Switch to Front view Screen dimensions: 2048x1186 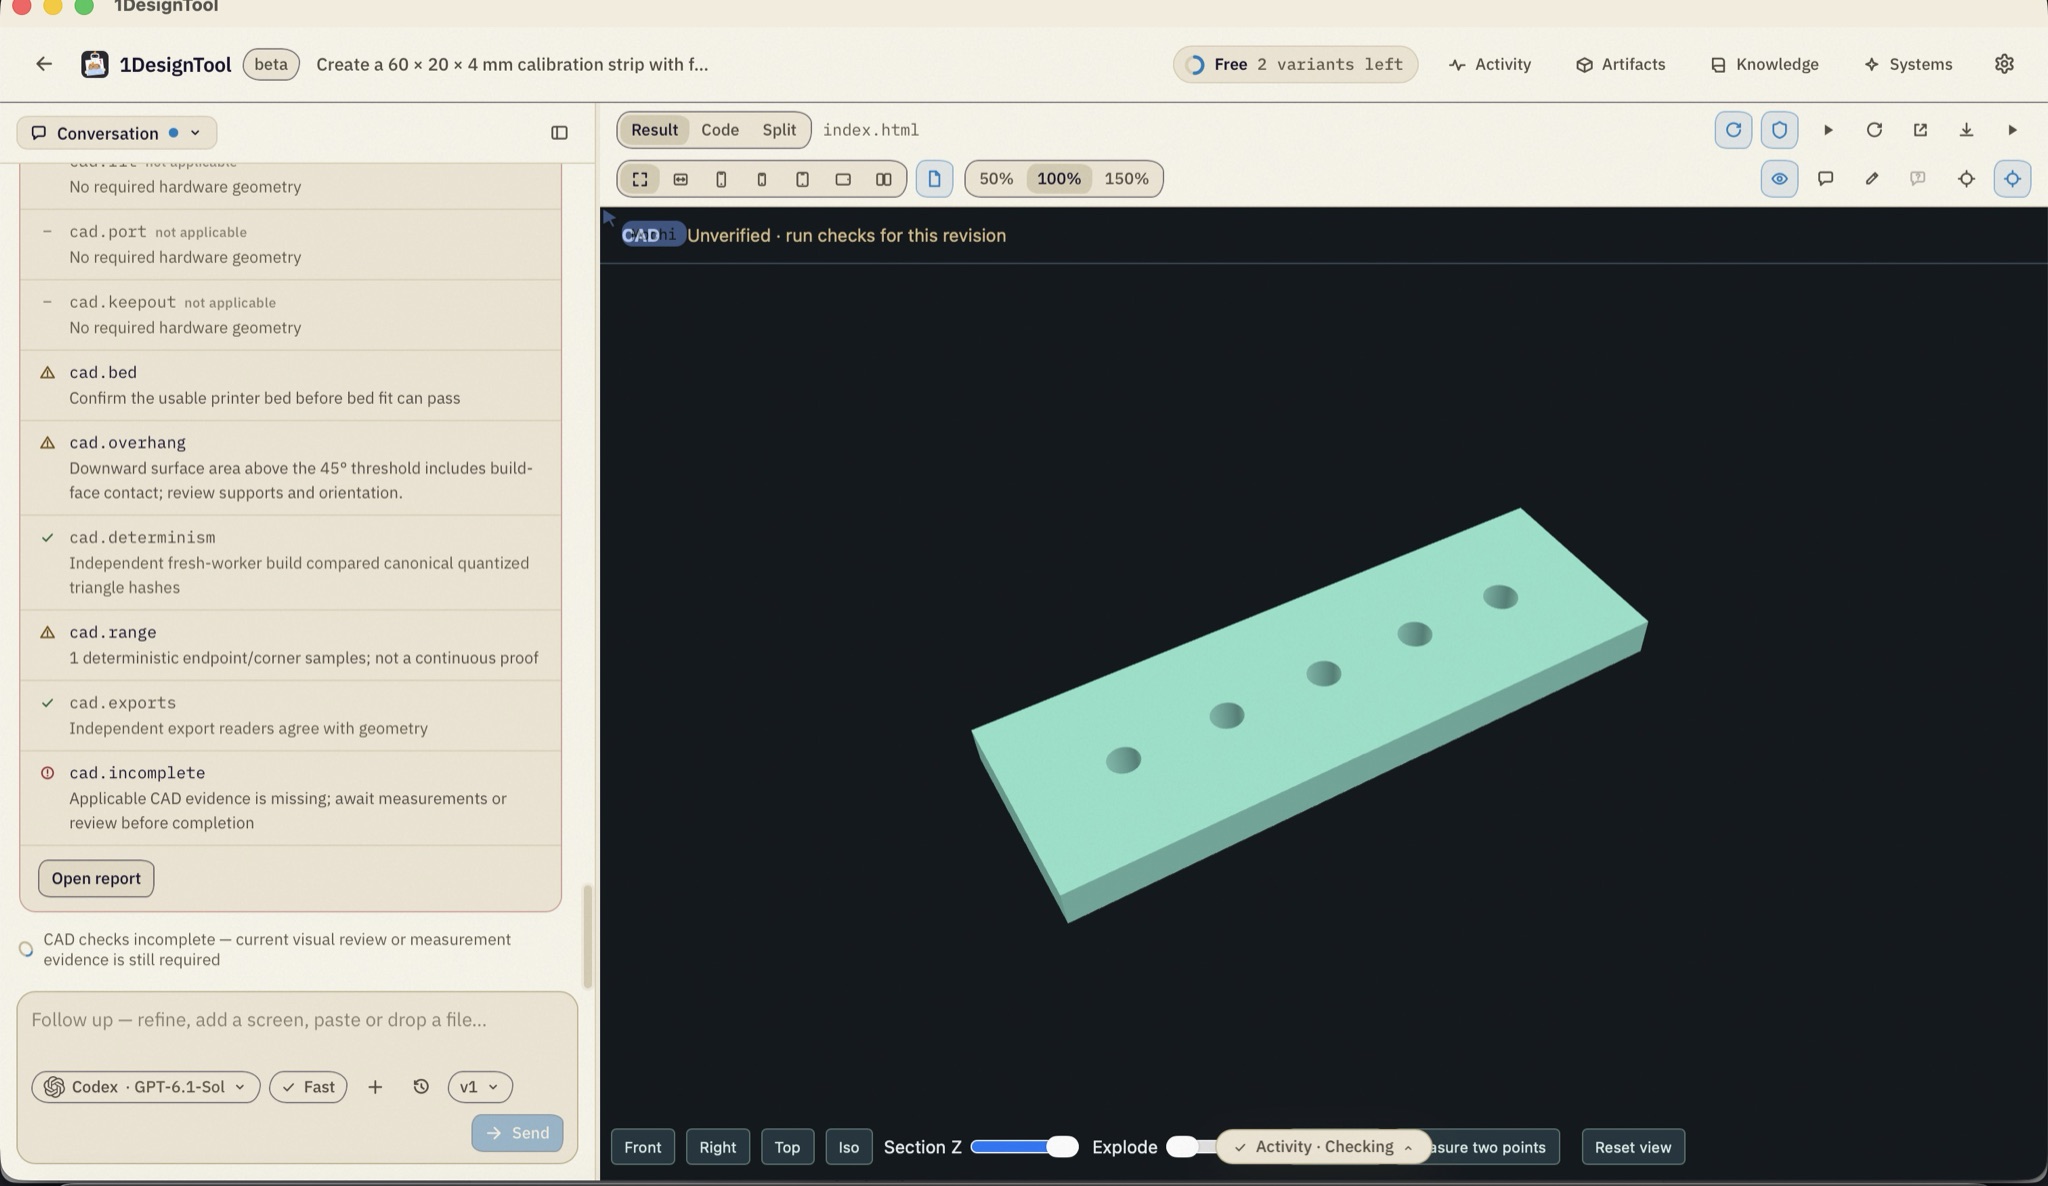tap(643, 1147)
